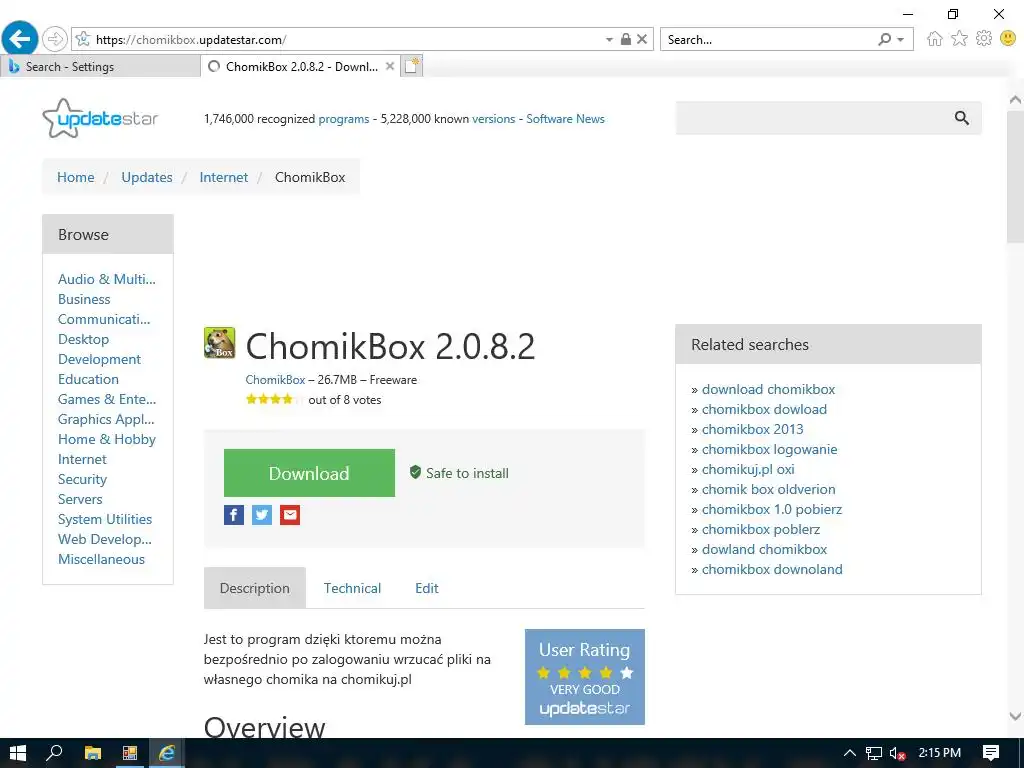Image resolution: width=1024 pixels, height=768 pixels.
Task: Share by email envelope icon
Action: (x=290, y=515)
